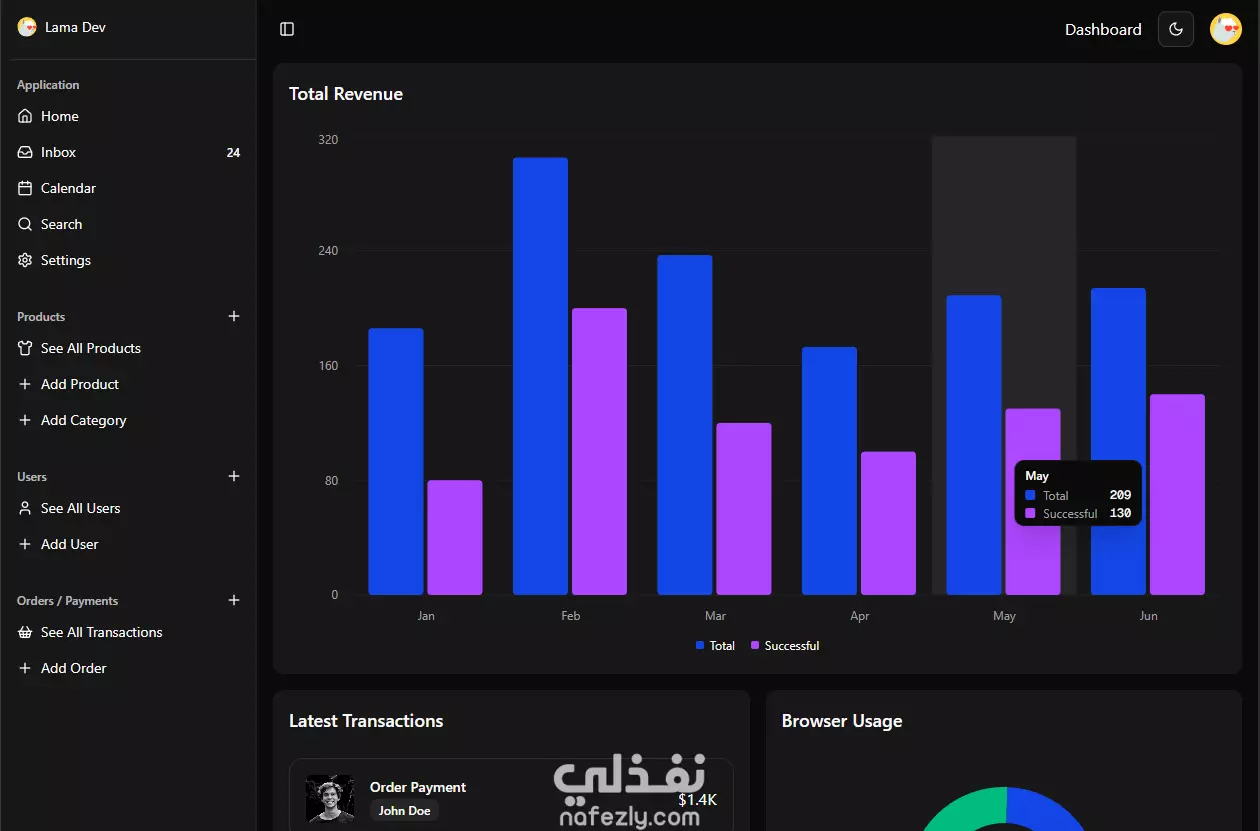Click the plus in Users section header
Viewport: 1260px width, 831px height.
[234, 476]
